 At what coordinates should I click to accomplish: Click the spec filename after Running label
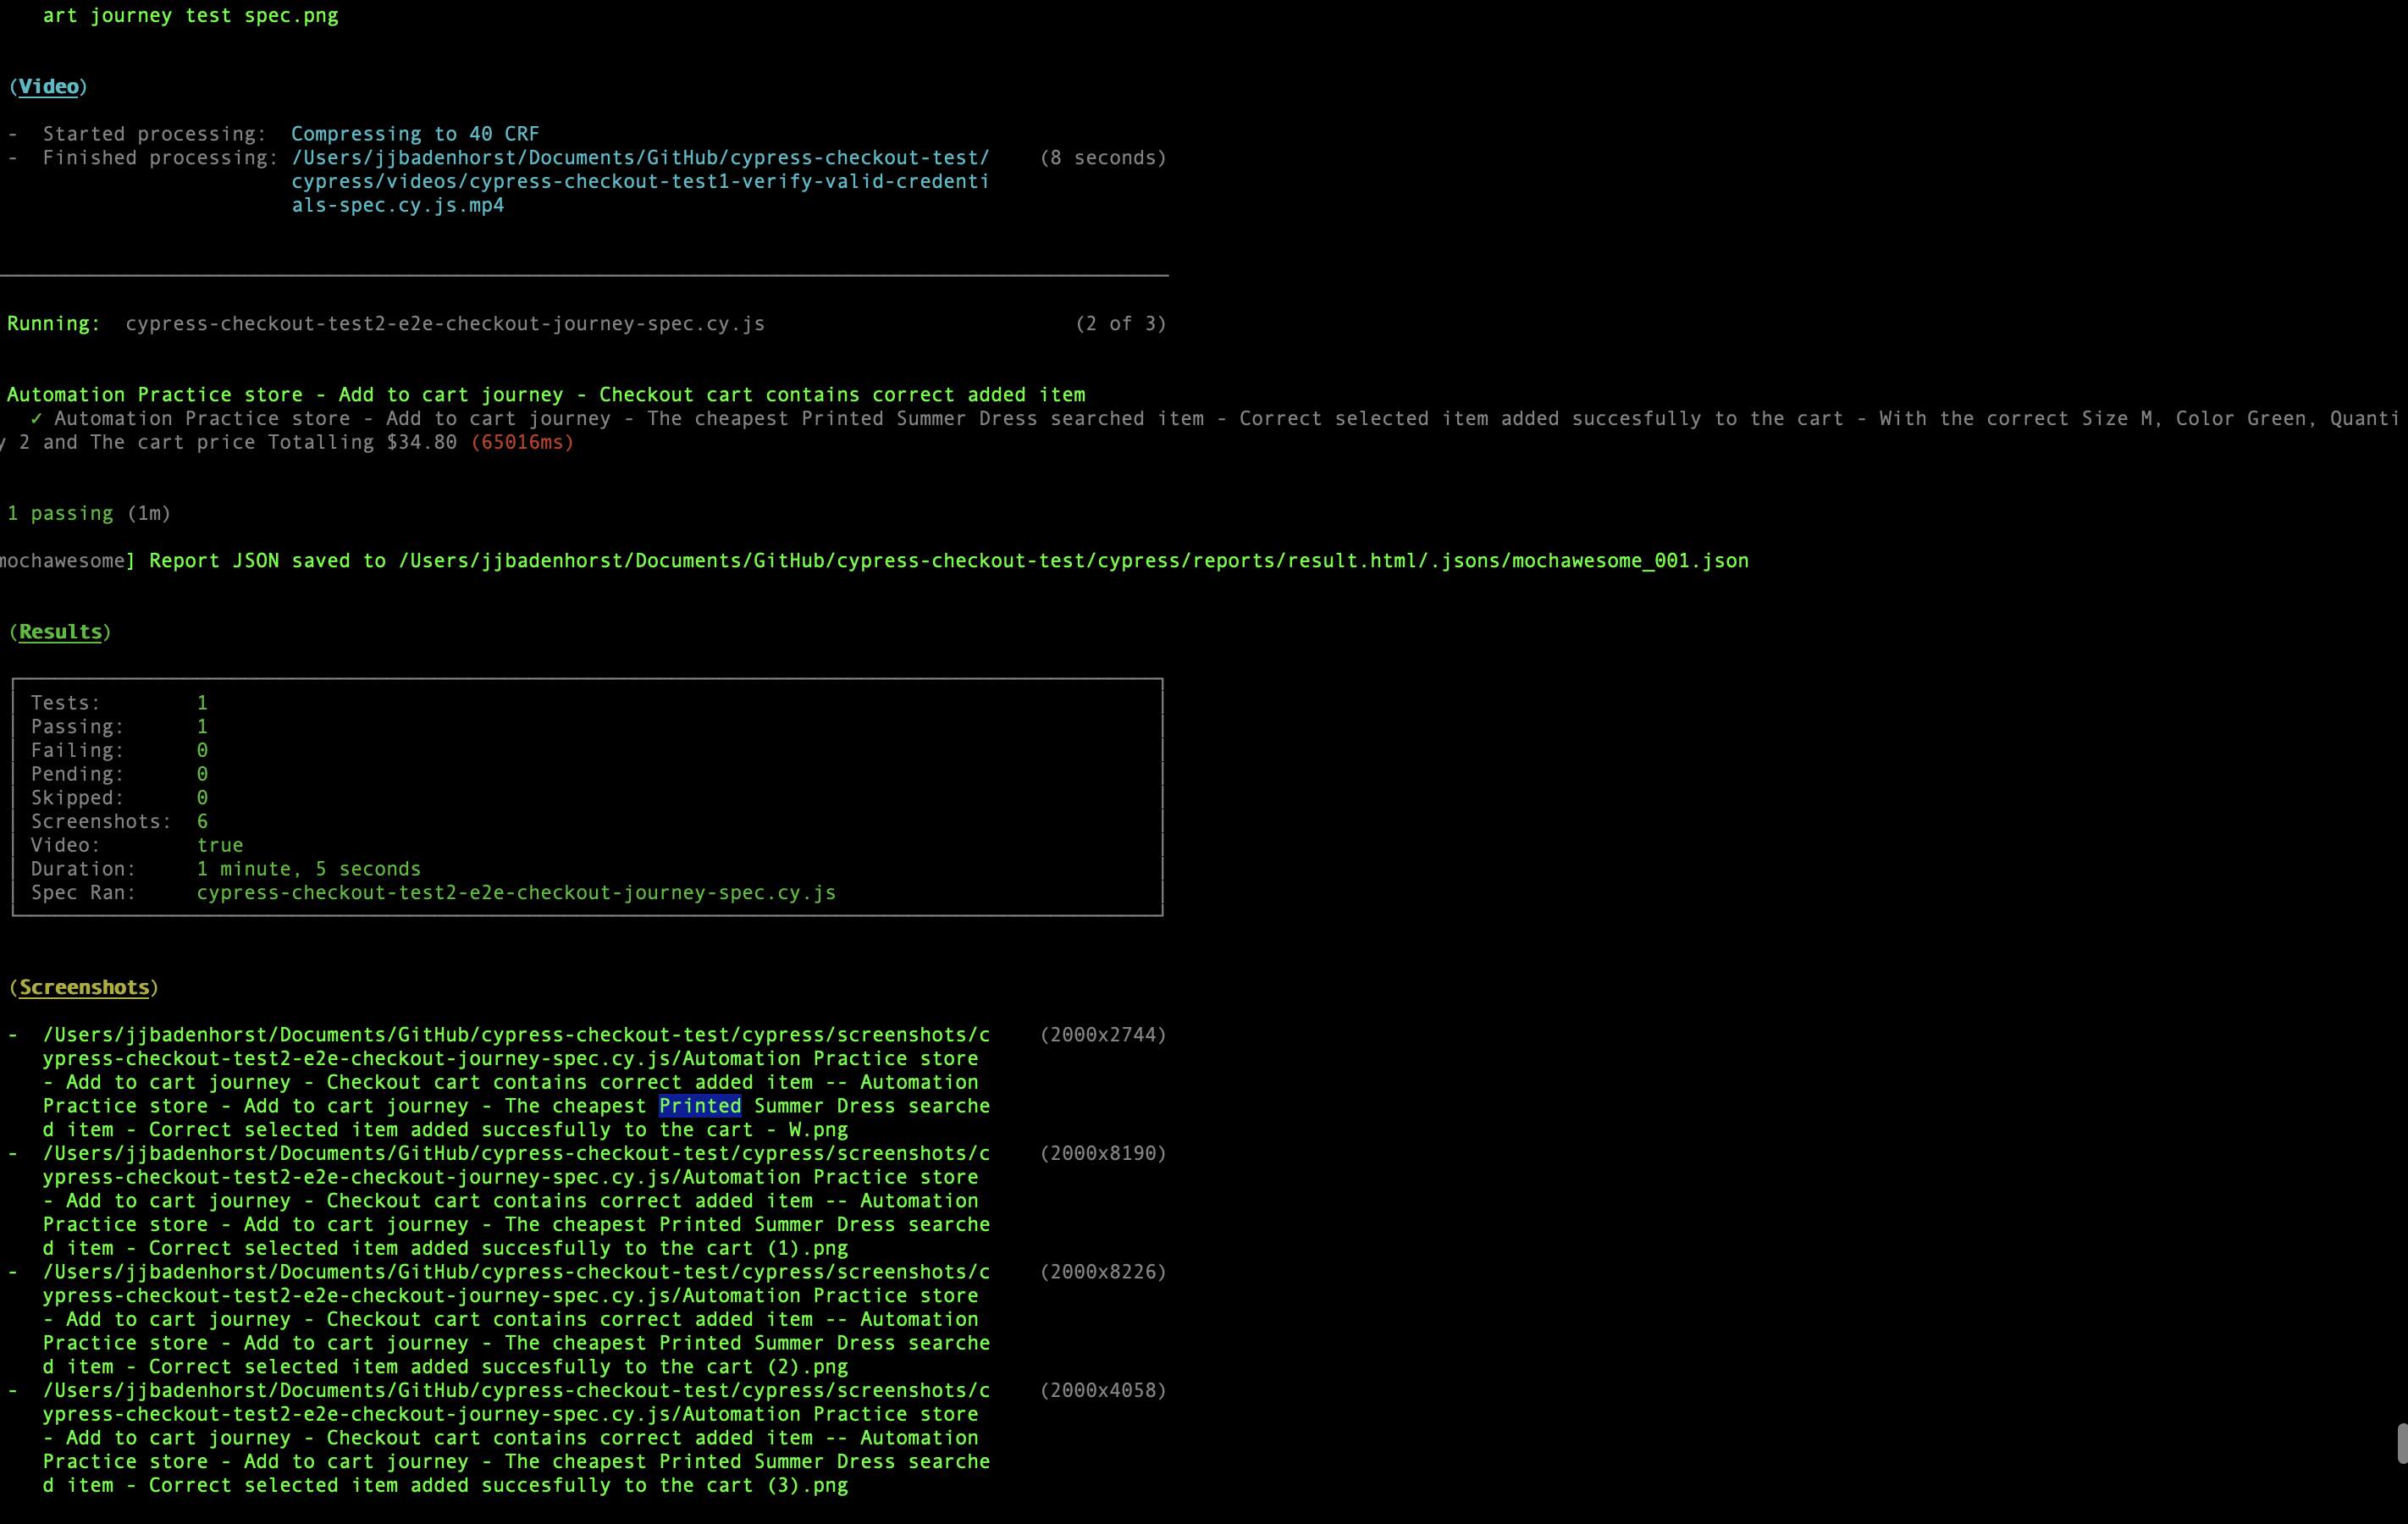click(445, 324)
